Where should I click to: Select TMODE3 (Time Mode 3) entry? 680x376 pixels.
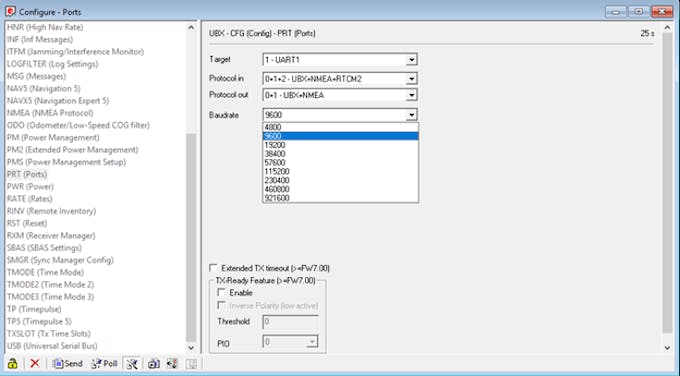click(50, 297)
